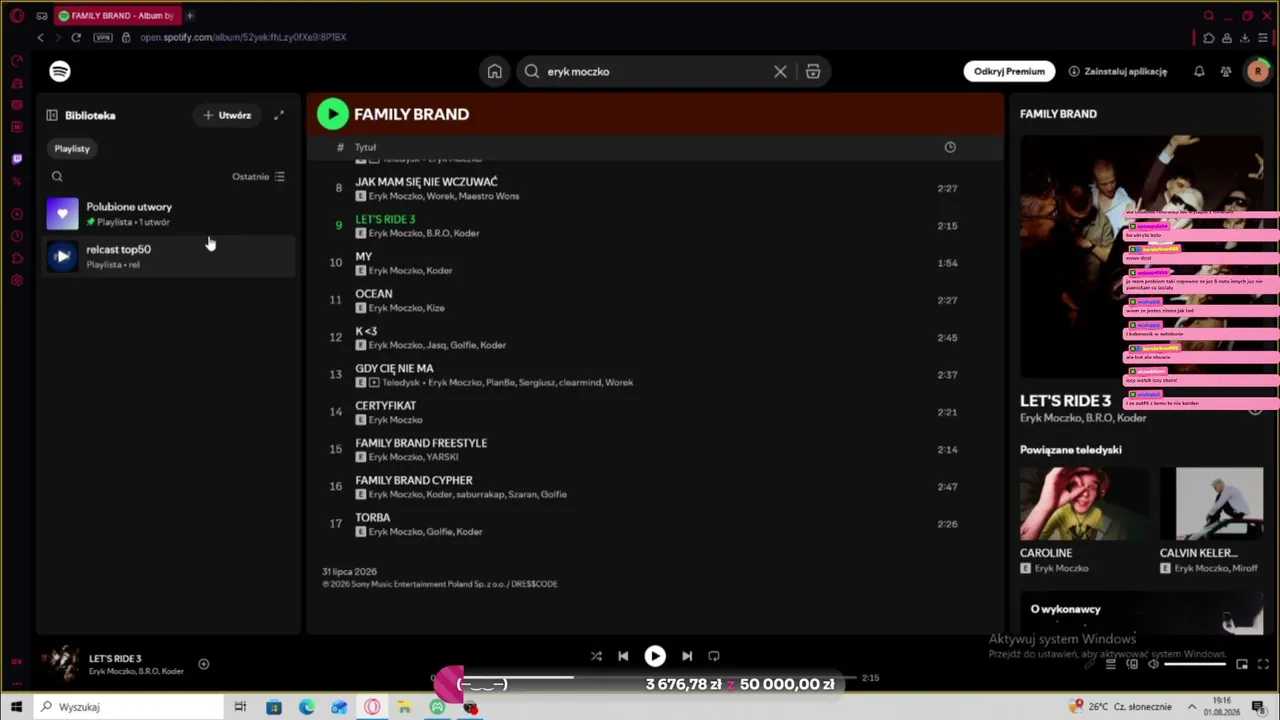Screen dimensions: 1280x720
Task: Skip to the next track
Action: [x=687, y=656]
